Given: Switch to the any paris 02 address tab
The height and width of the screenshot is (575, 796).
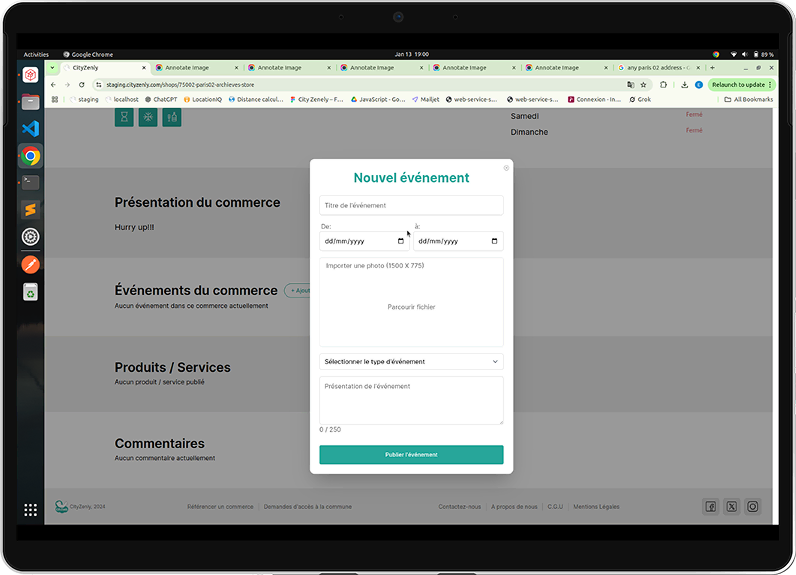Looking at the screenshot, I should [x=659, y=67].
